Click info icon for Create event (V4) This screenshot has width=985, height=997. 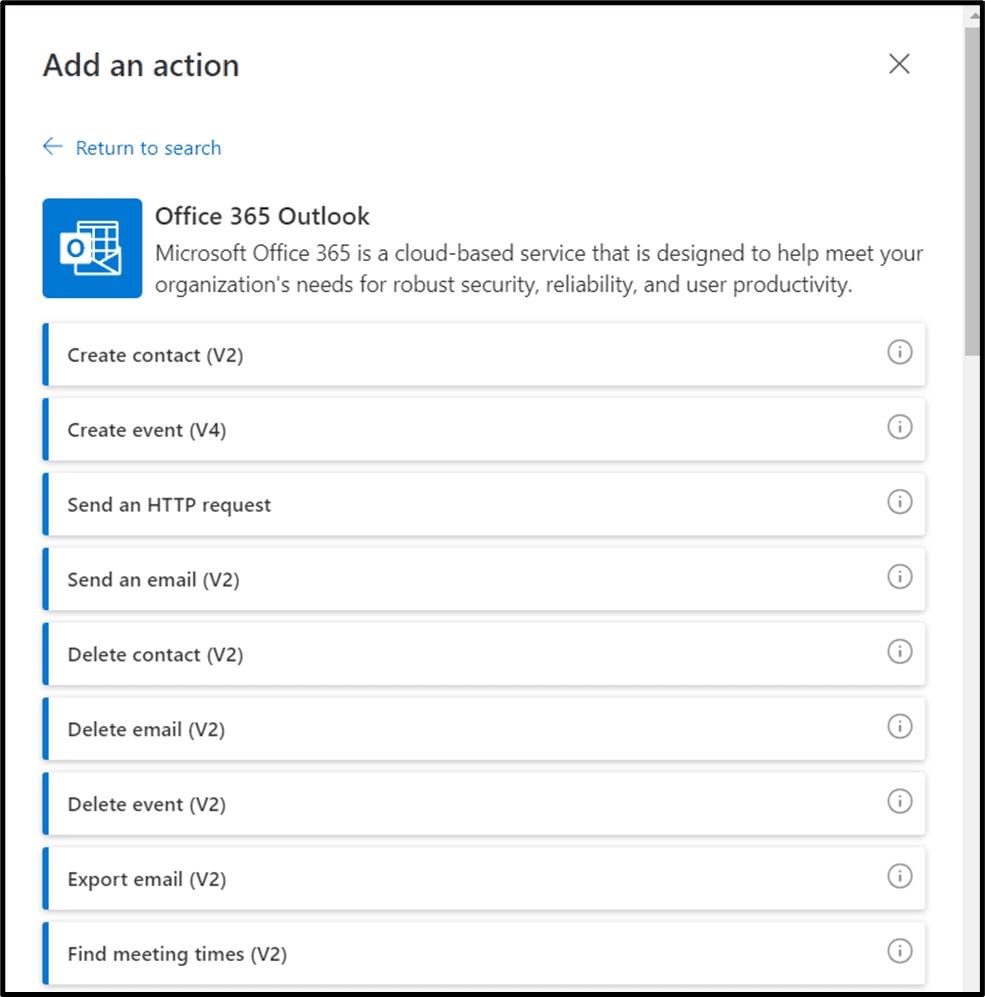(899, 427)
